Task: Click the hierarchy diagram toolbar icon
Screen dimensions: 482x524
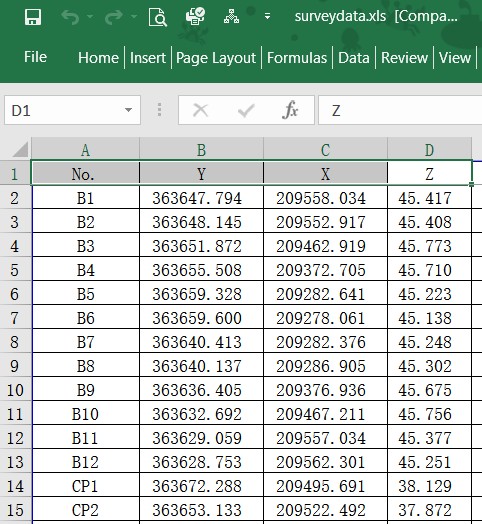Action: pyautogui.click(x=231, y=16)
